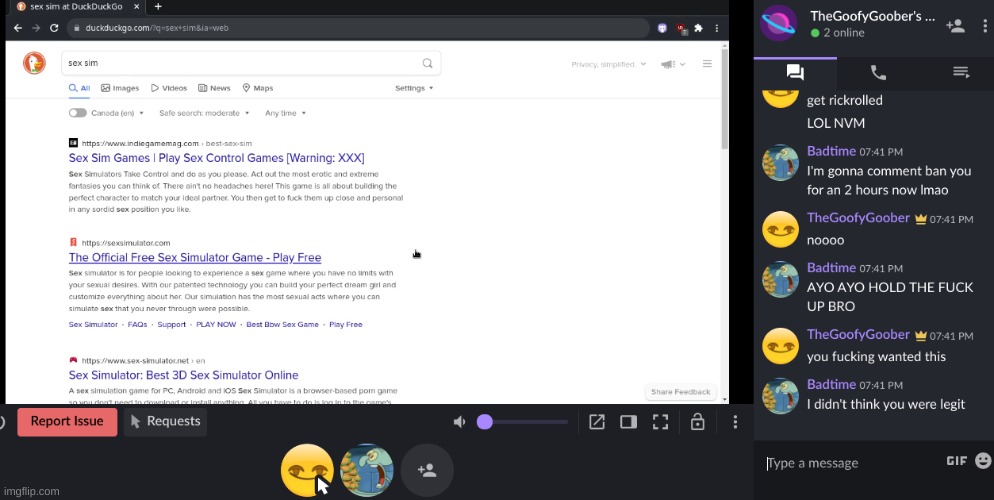This screenshot has height=500, width=994.
Task: Click the lock room icon
Action: pyautogui.click(x=697, y=421)
